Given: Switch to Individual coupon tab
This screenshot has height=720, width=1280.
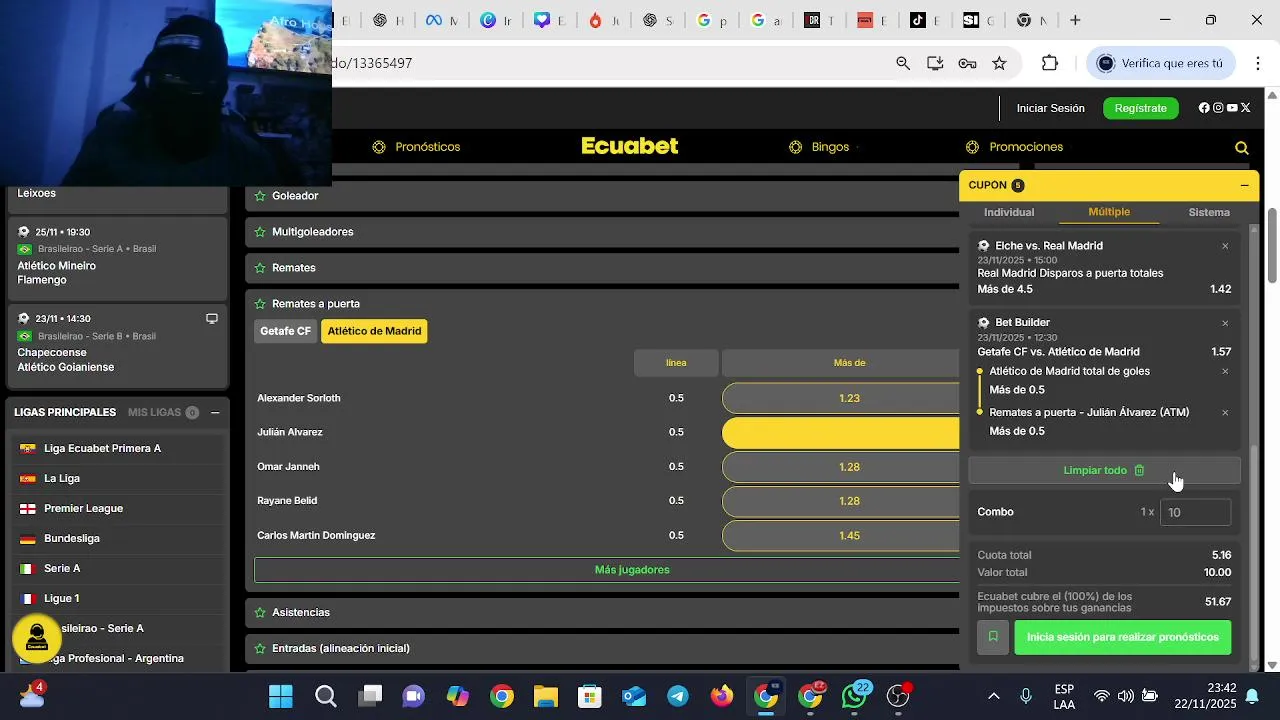Looking at the screenshot, I should [x=1009, y=212].
